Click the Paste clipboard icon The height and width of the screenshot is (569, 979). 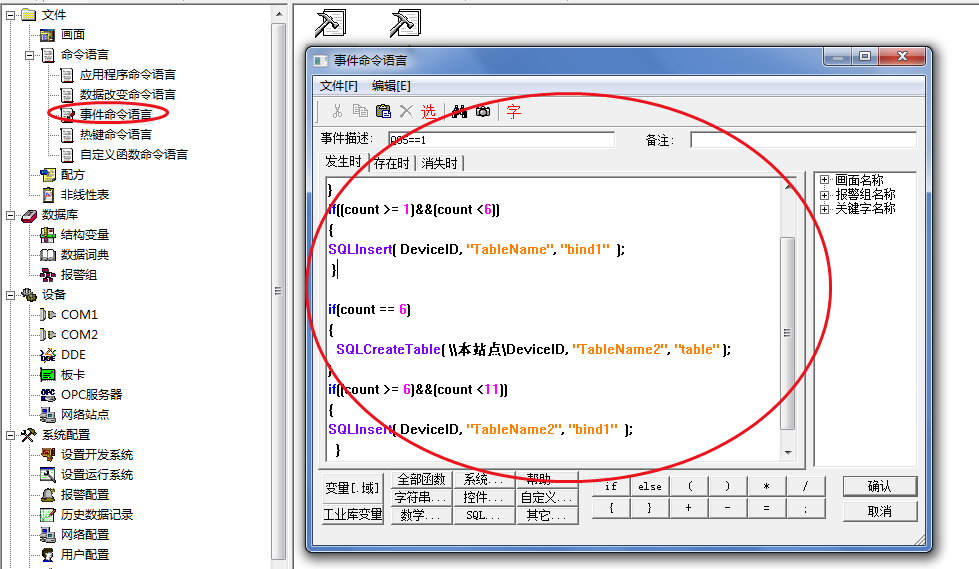click(x=383, y=111)
